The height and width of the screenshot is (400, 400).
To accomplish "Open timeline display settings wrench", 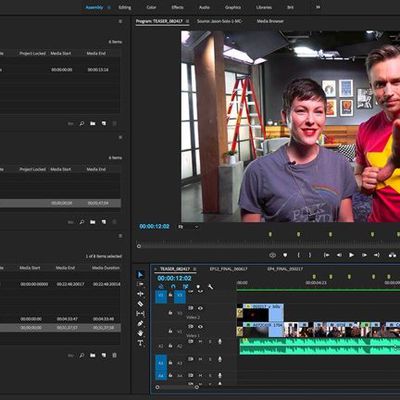I will click(x=211, y=287).
